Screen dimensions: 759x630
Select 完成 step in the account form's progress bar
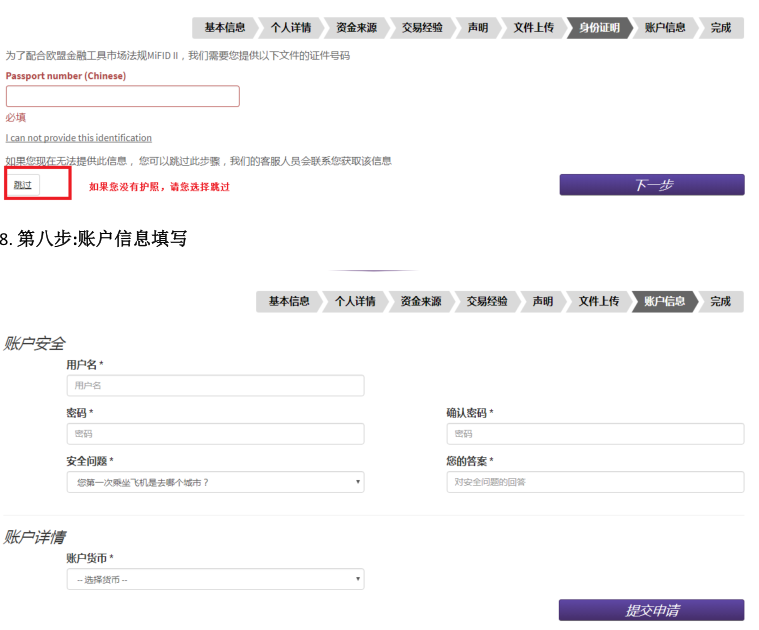coord(720,301)
